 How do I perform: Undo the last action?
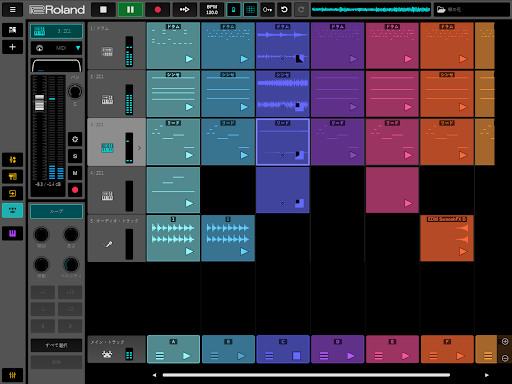pos(284,10)
